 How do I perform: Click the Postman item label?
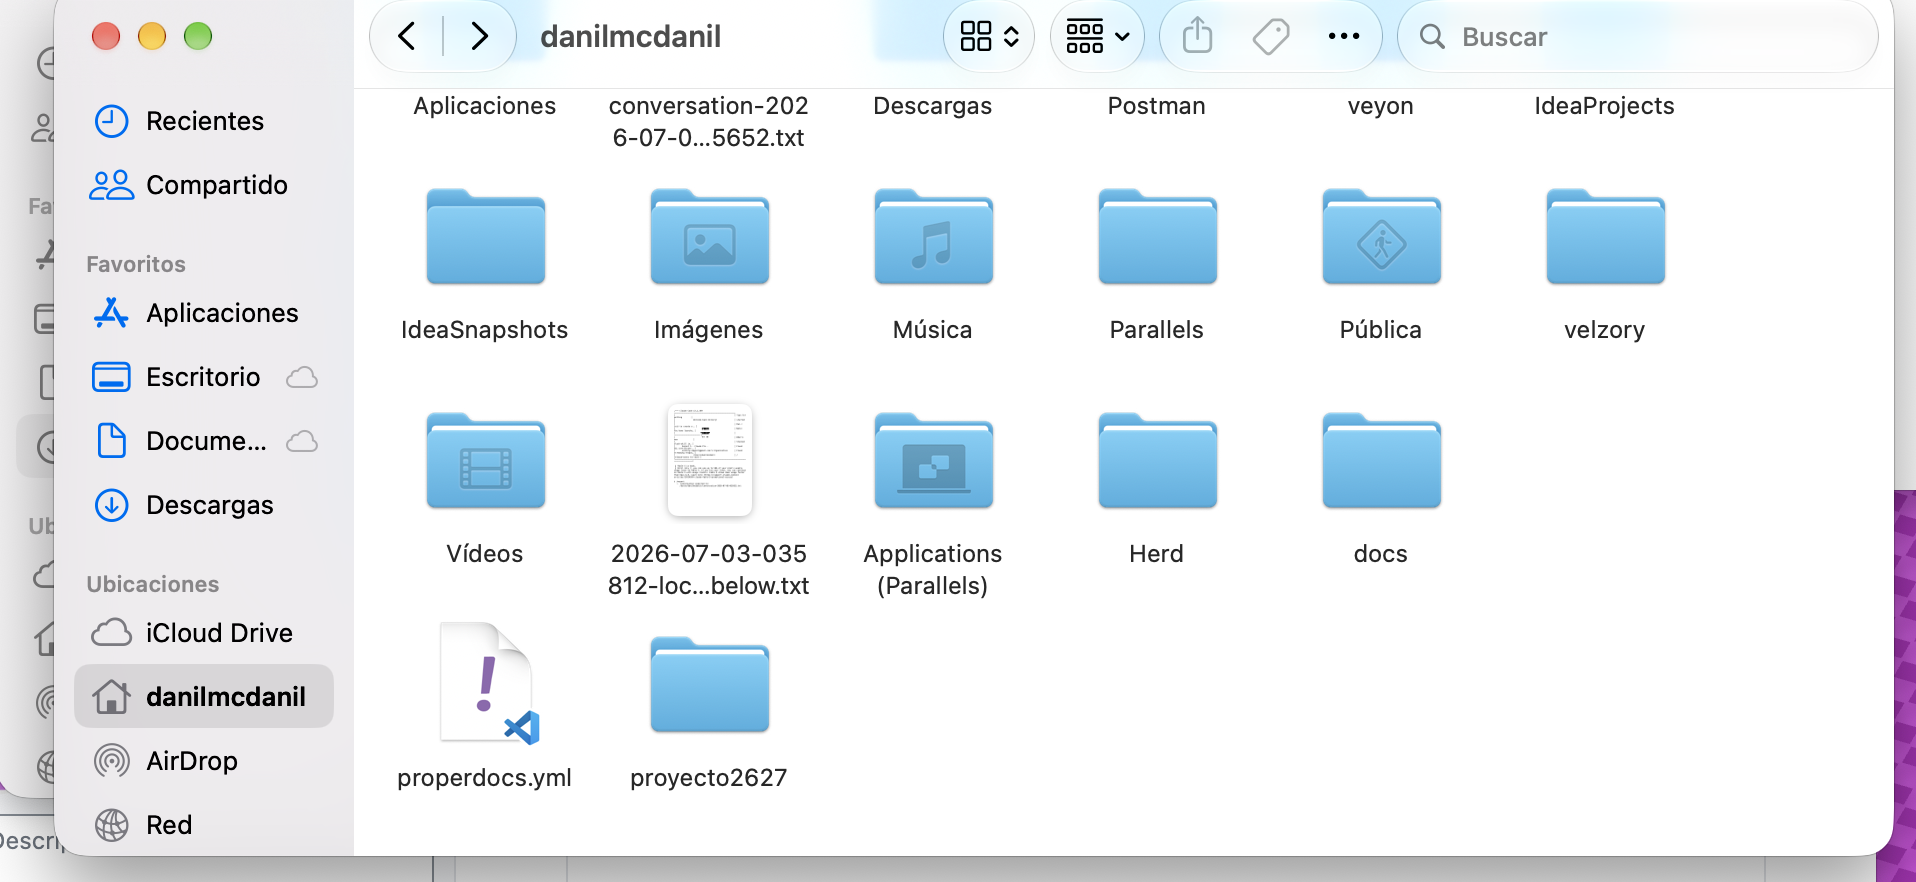click(1157, 106)
